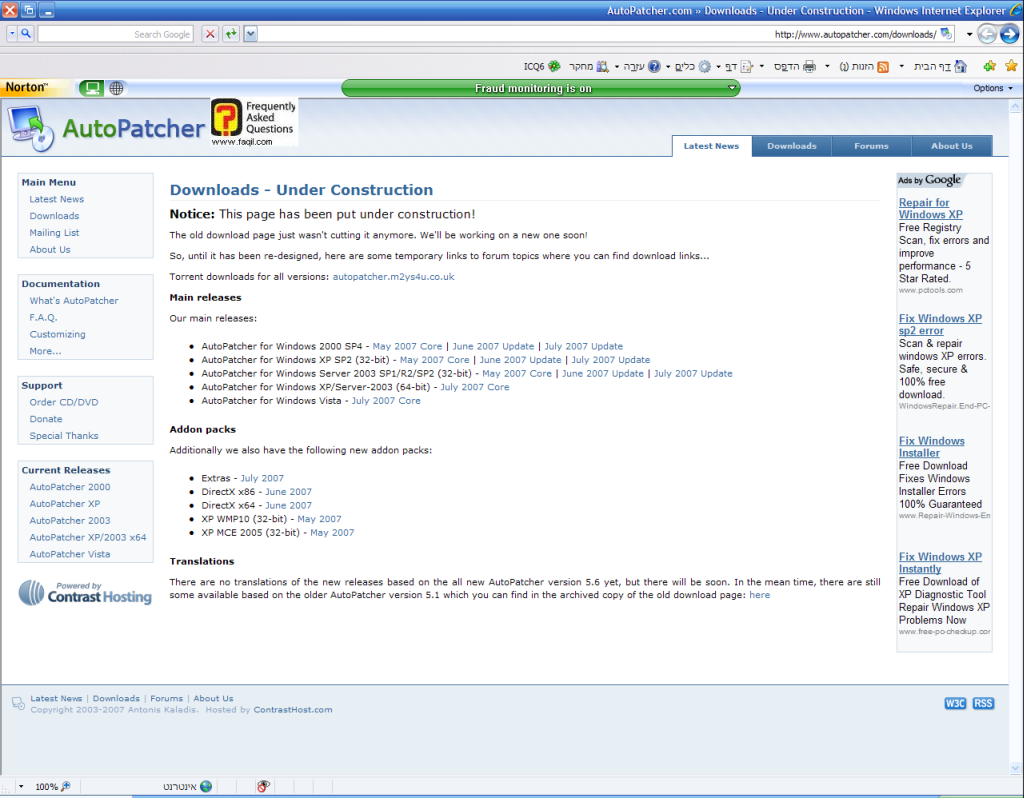Viewport: 1024px width, 798px height.
Task: Click the Add to Favorites green plus star
Action: (990, 66)
